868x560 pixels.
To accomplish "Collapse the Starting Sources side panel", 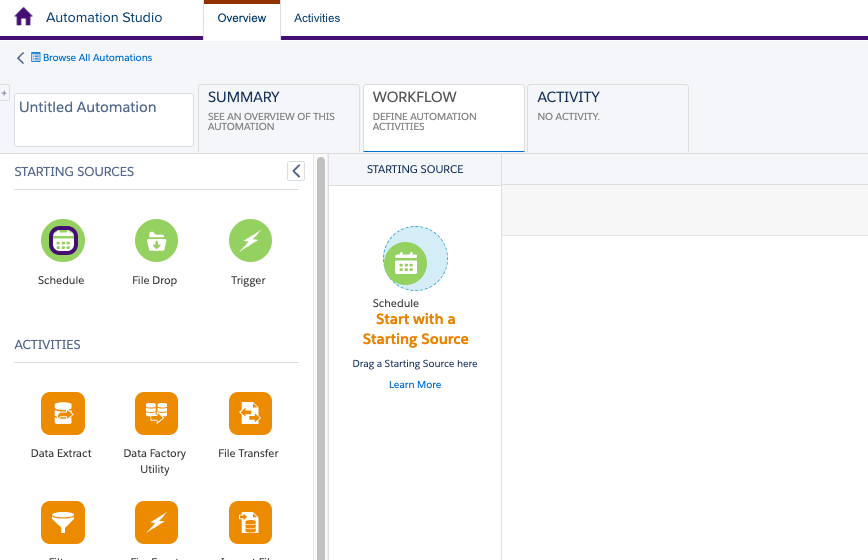I will click(x=296, y=171).
